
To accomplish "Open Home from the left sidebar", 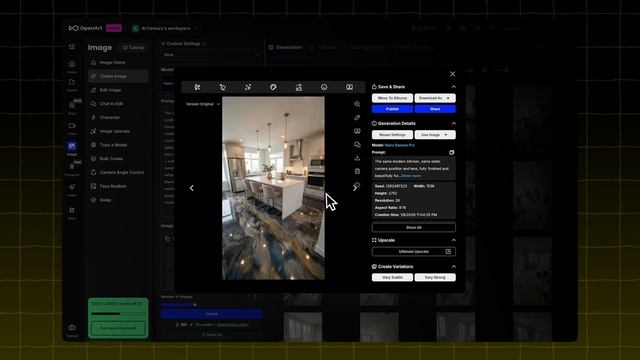I will [72, 66].
